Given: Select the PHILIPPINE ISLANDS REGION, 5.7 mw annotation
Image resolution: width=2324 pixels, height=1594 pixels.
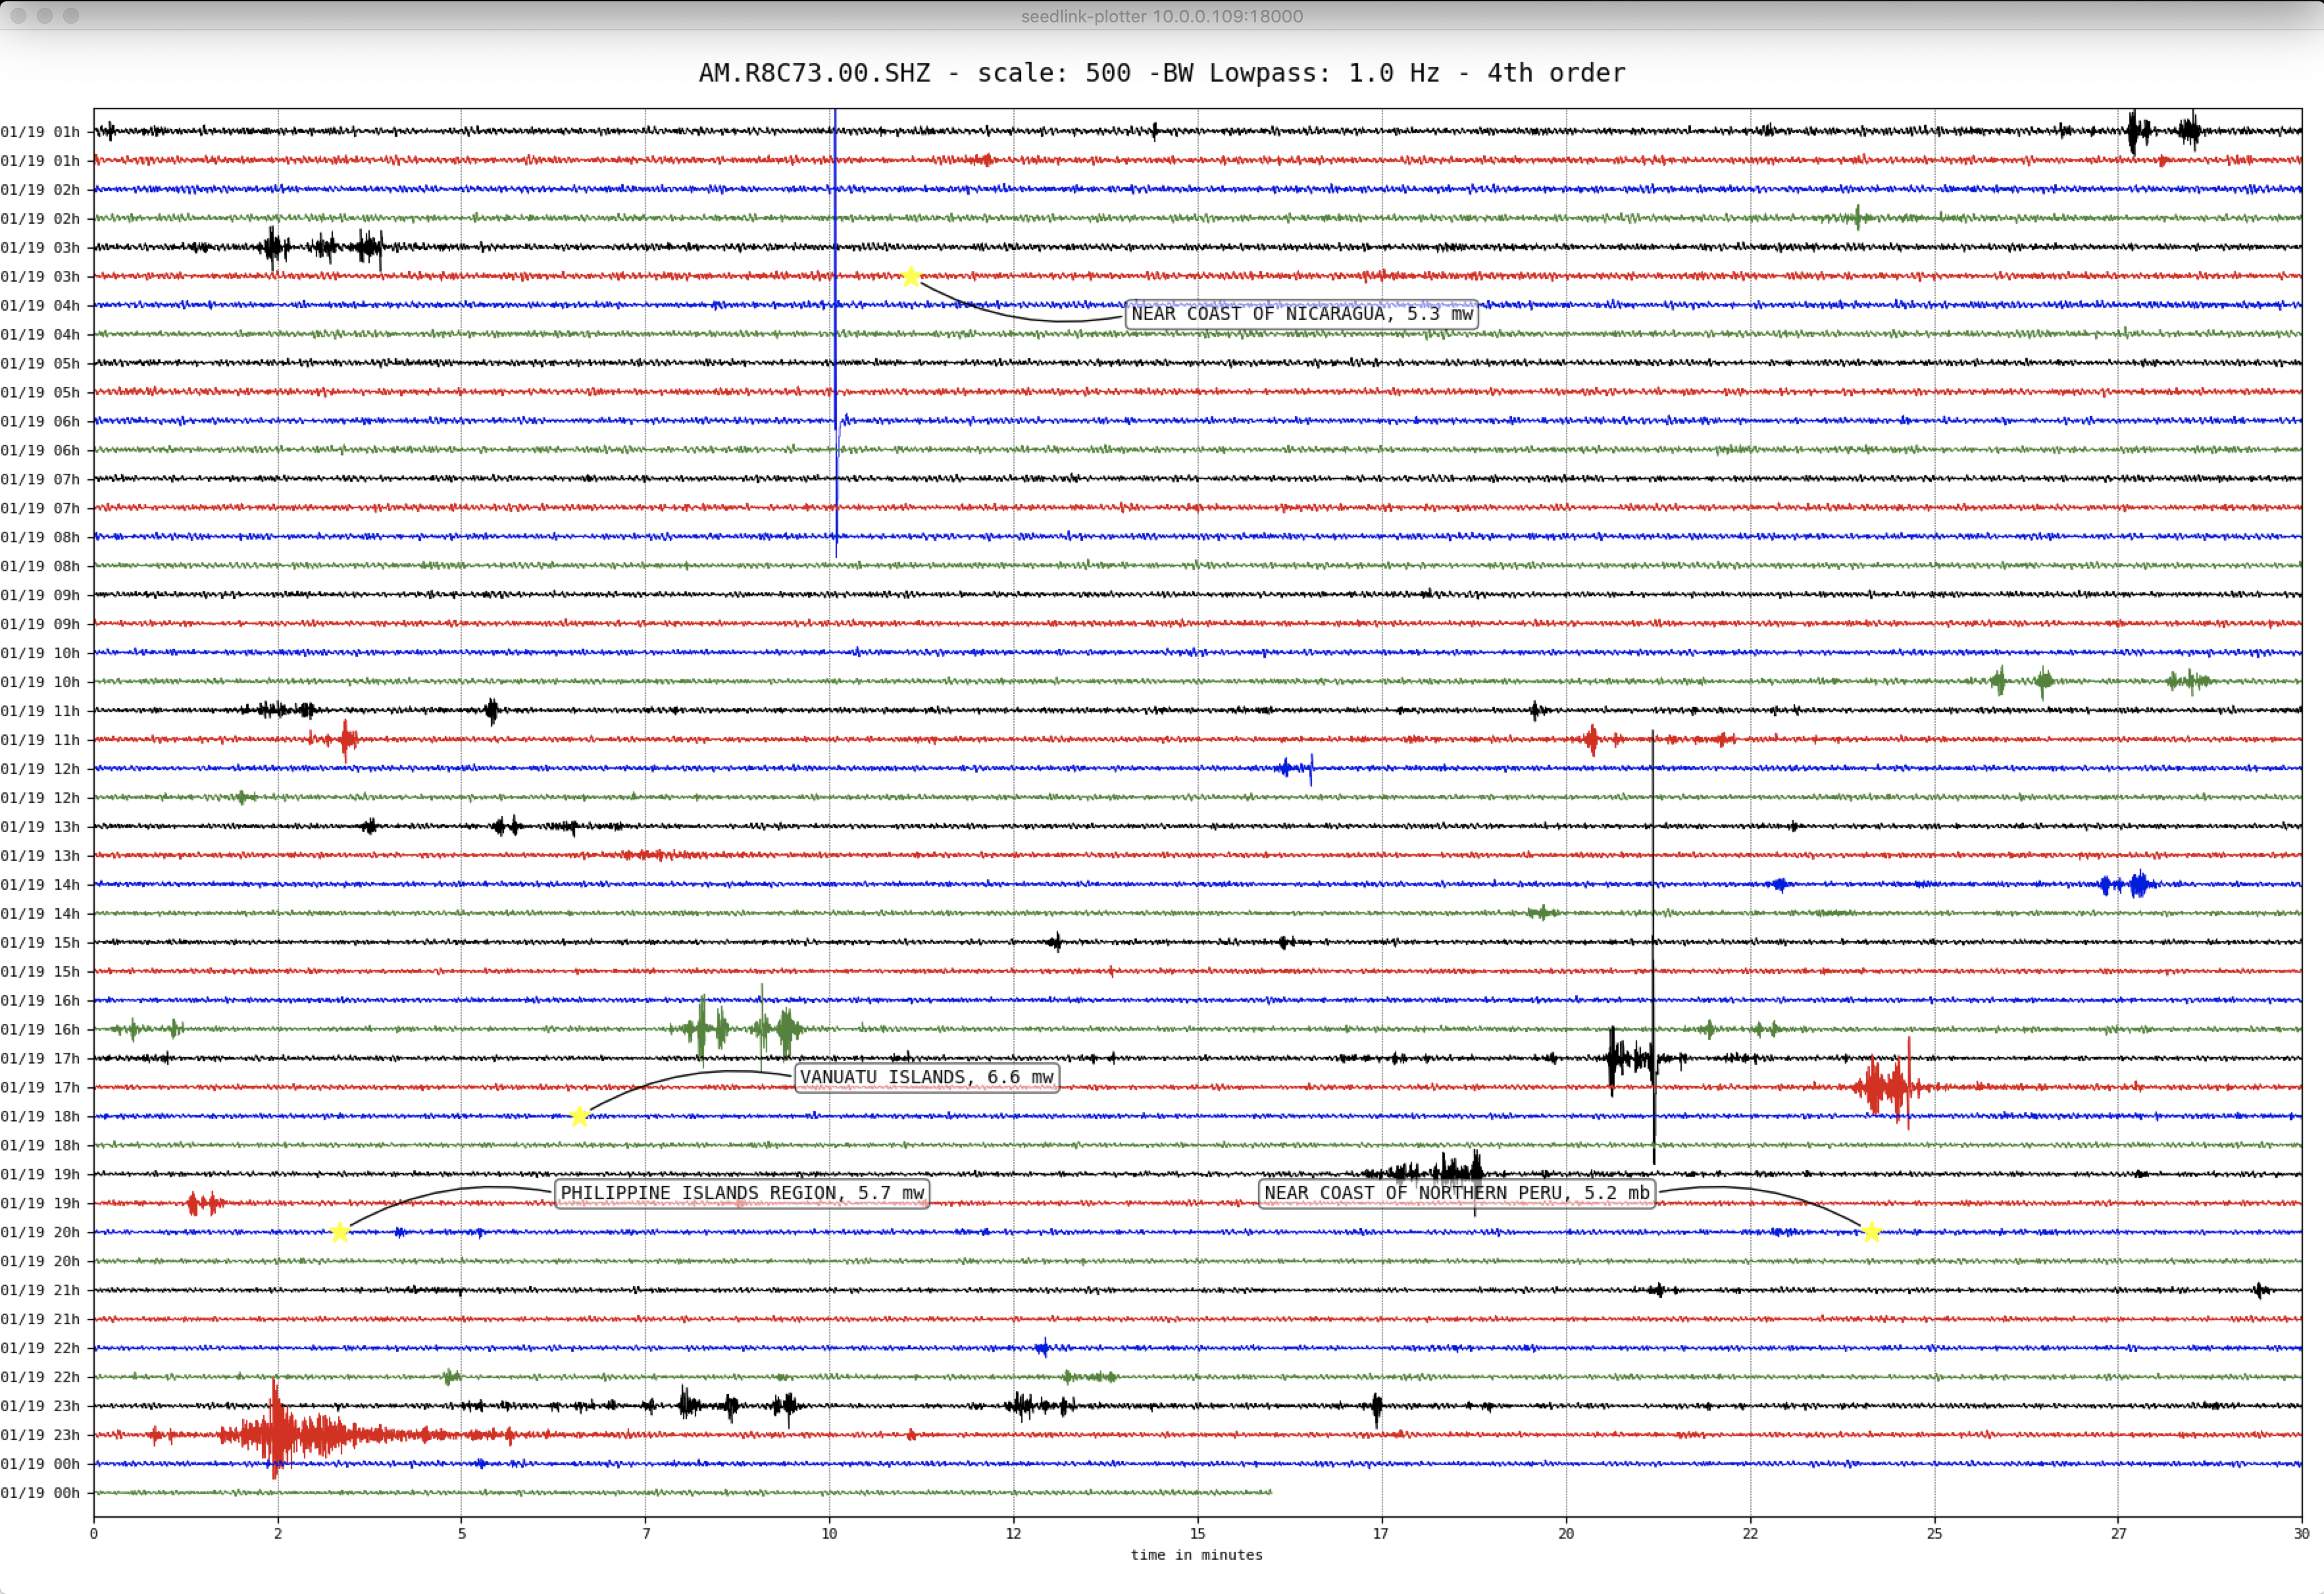Looking at the screenshot, I should [742, 1193].
